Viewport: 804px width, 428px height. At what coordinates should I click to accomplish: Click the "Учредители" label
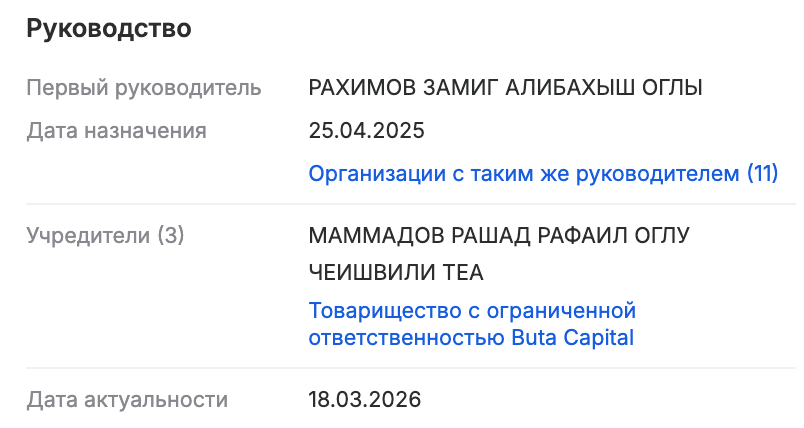88,236
